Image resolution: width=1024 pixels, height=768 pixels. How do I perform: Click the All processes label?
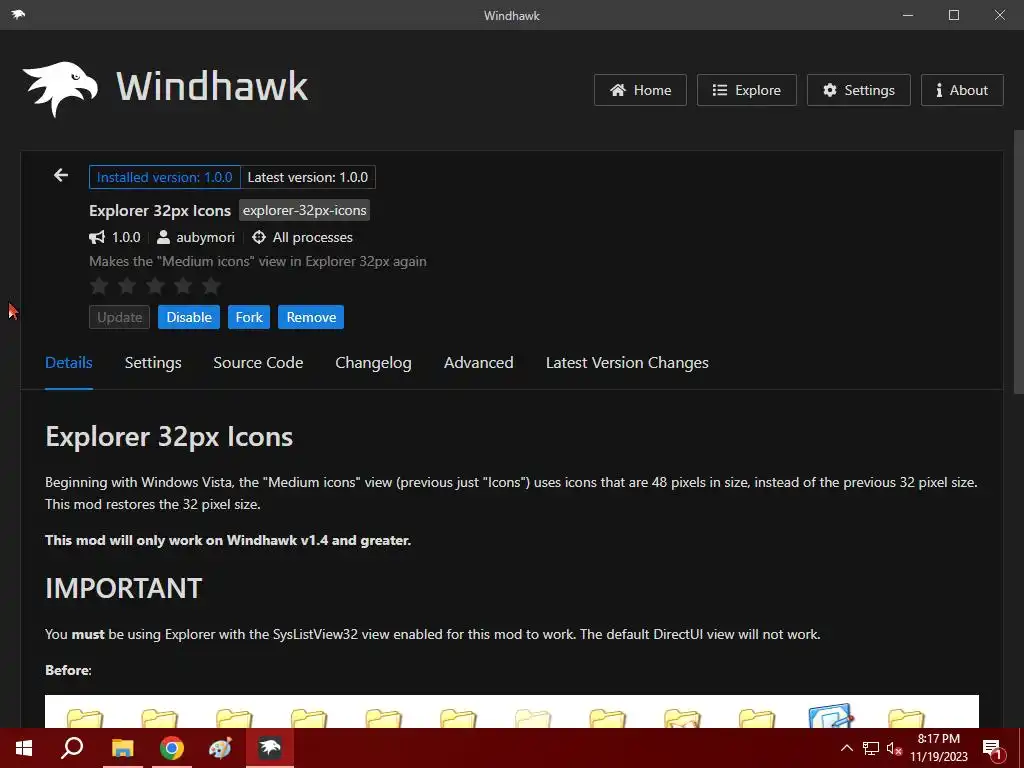coord(313,237)
